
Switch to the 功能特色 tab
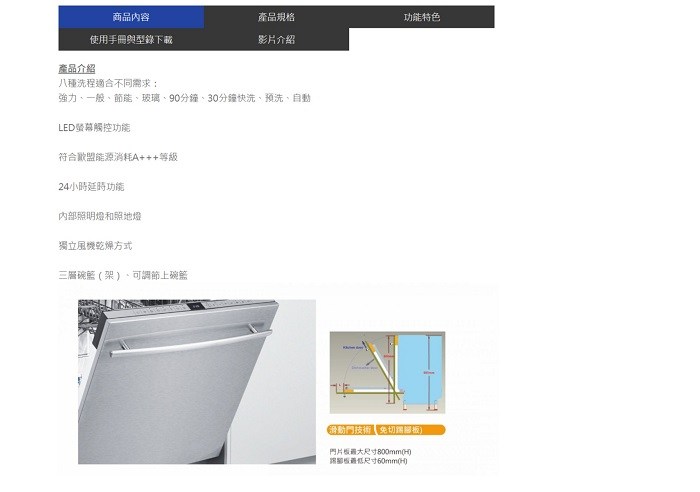pos(422,17)
